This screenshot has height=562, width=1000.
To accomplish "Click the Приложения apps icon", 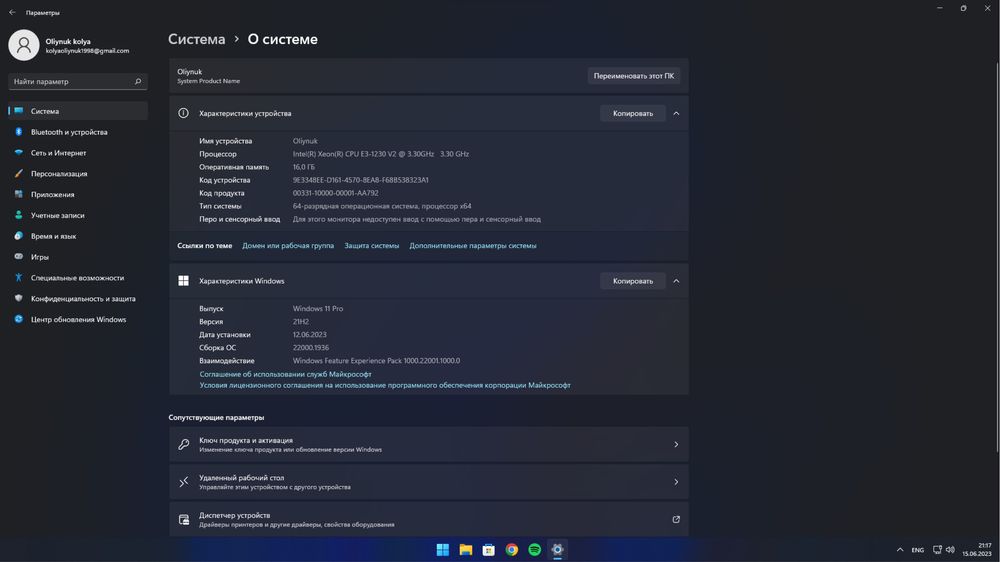I will pos(18,195).
